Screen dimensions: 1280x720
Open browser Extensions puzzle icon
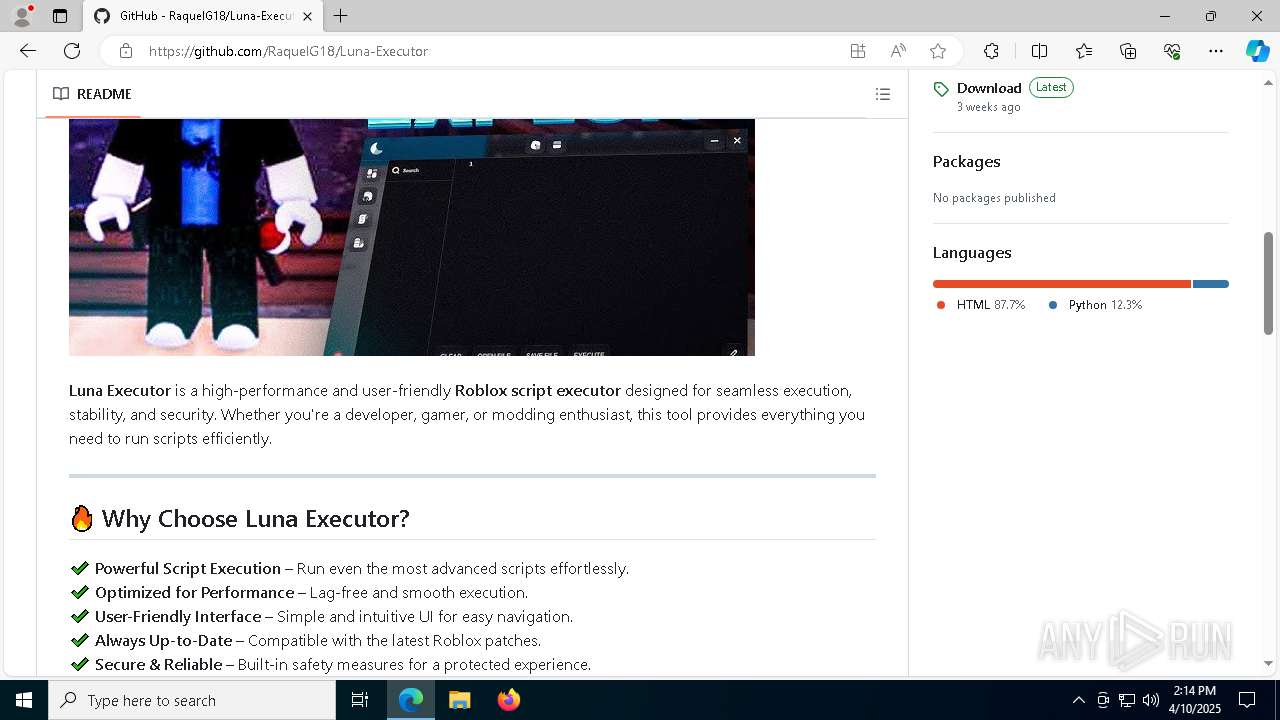991,51
